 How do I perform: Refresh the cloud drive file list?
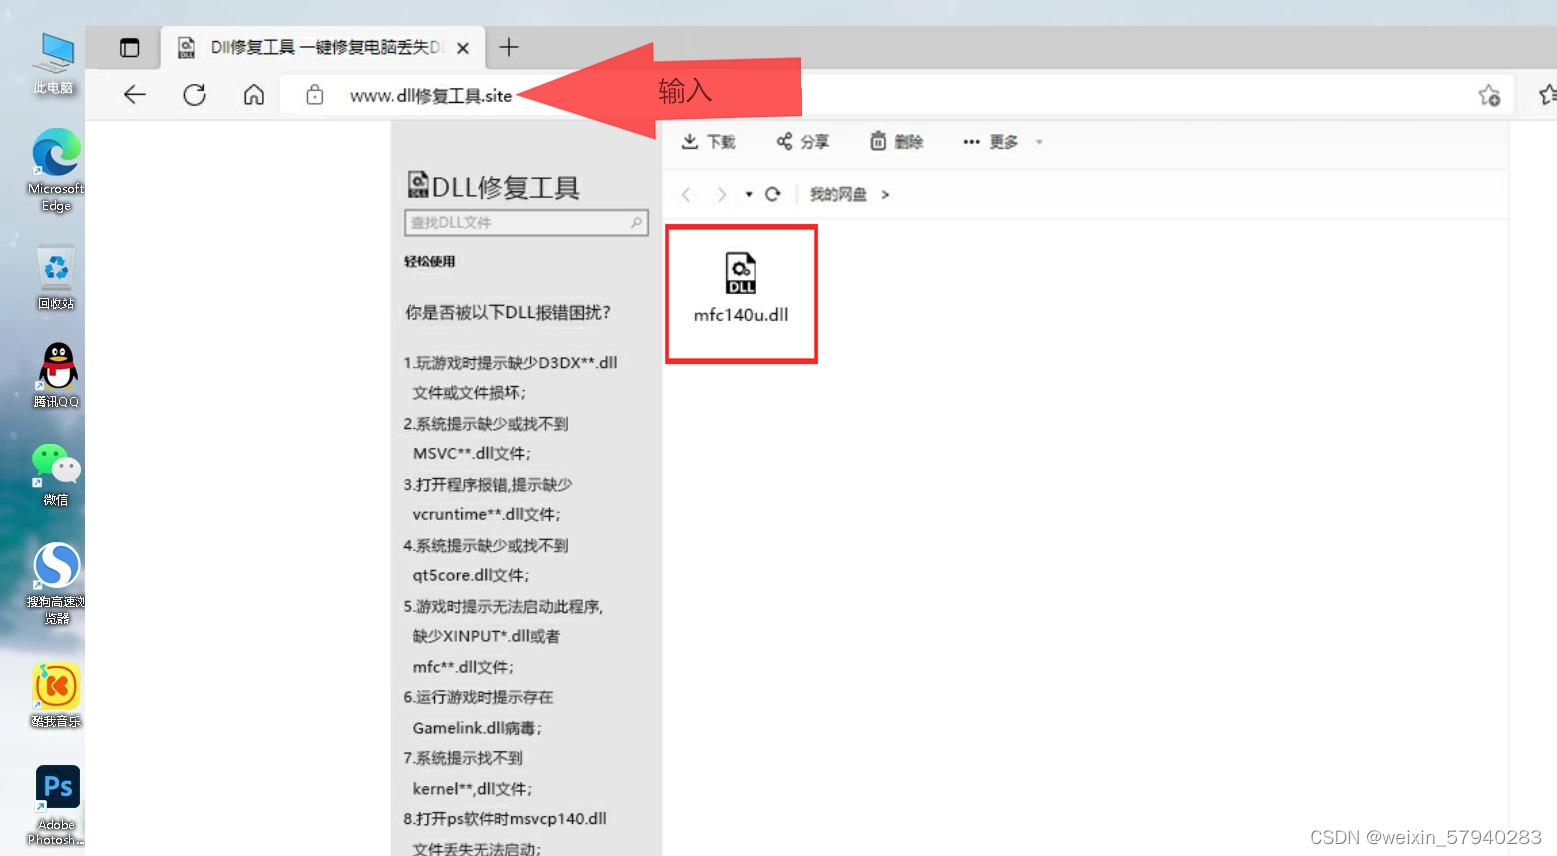772,194
